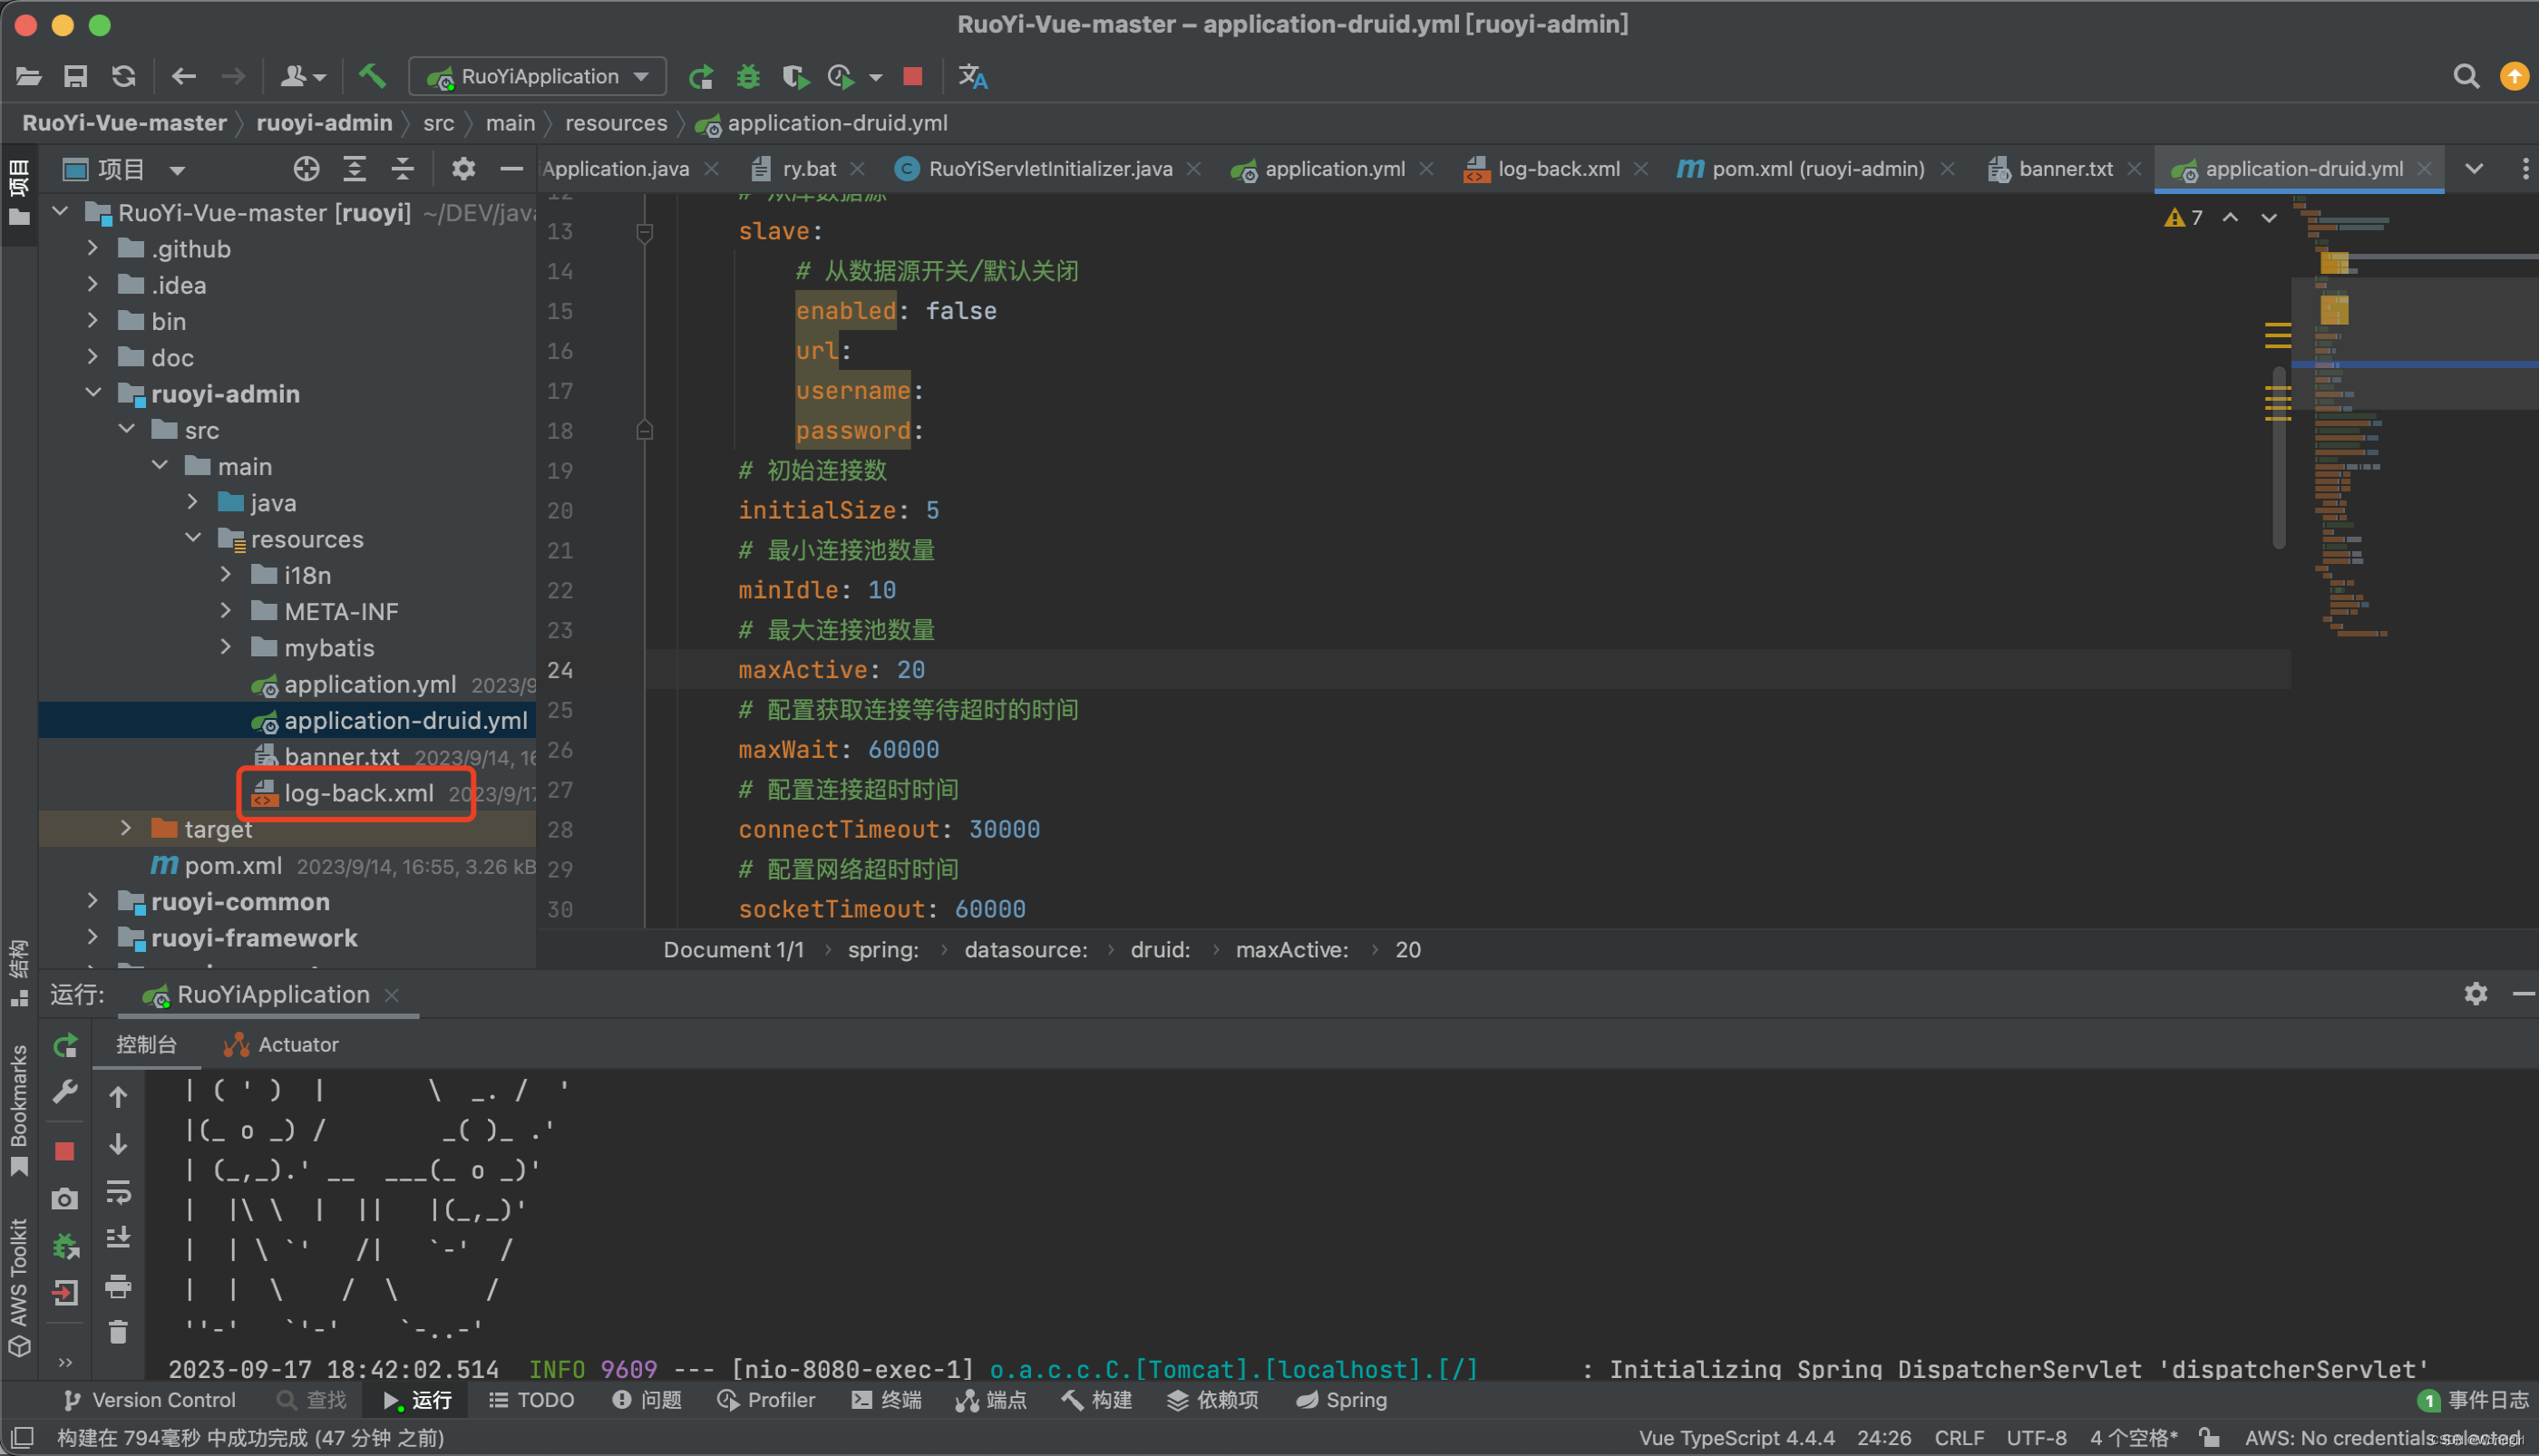Change UTF-8 file encoding in status bar
This screenshot has height=1456, width=2539.
(x=2036, y=1438)
